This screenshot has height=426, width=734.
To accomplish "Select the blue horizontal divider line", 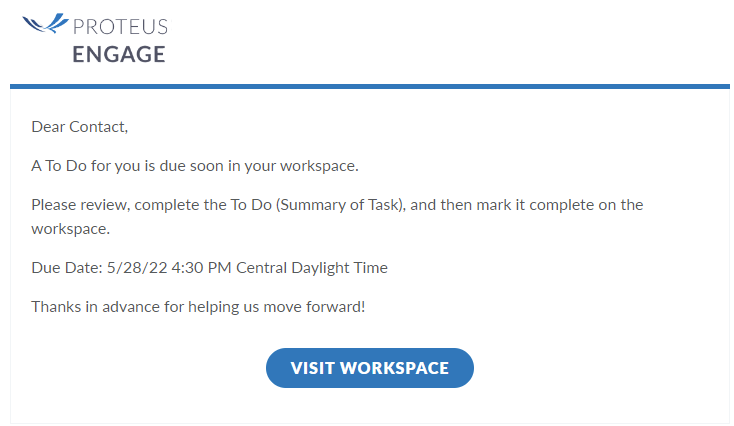I will click(x=370, y=87).
